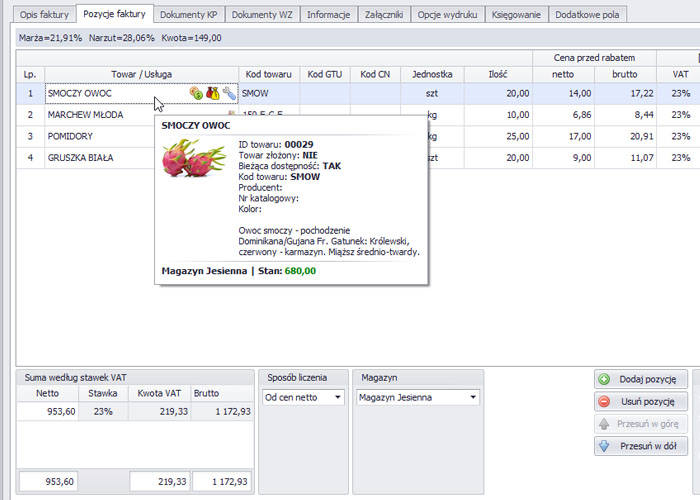Click the Towar / Usługa column header
This screenshot has height=500, width=700.
[141, 73]
